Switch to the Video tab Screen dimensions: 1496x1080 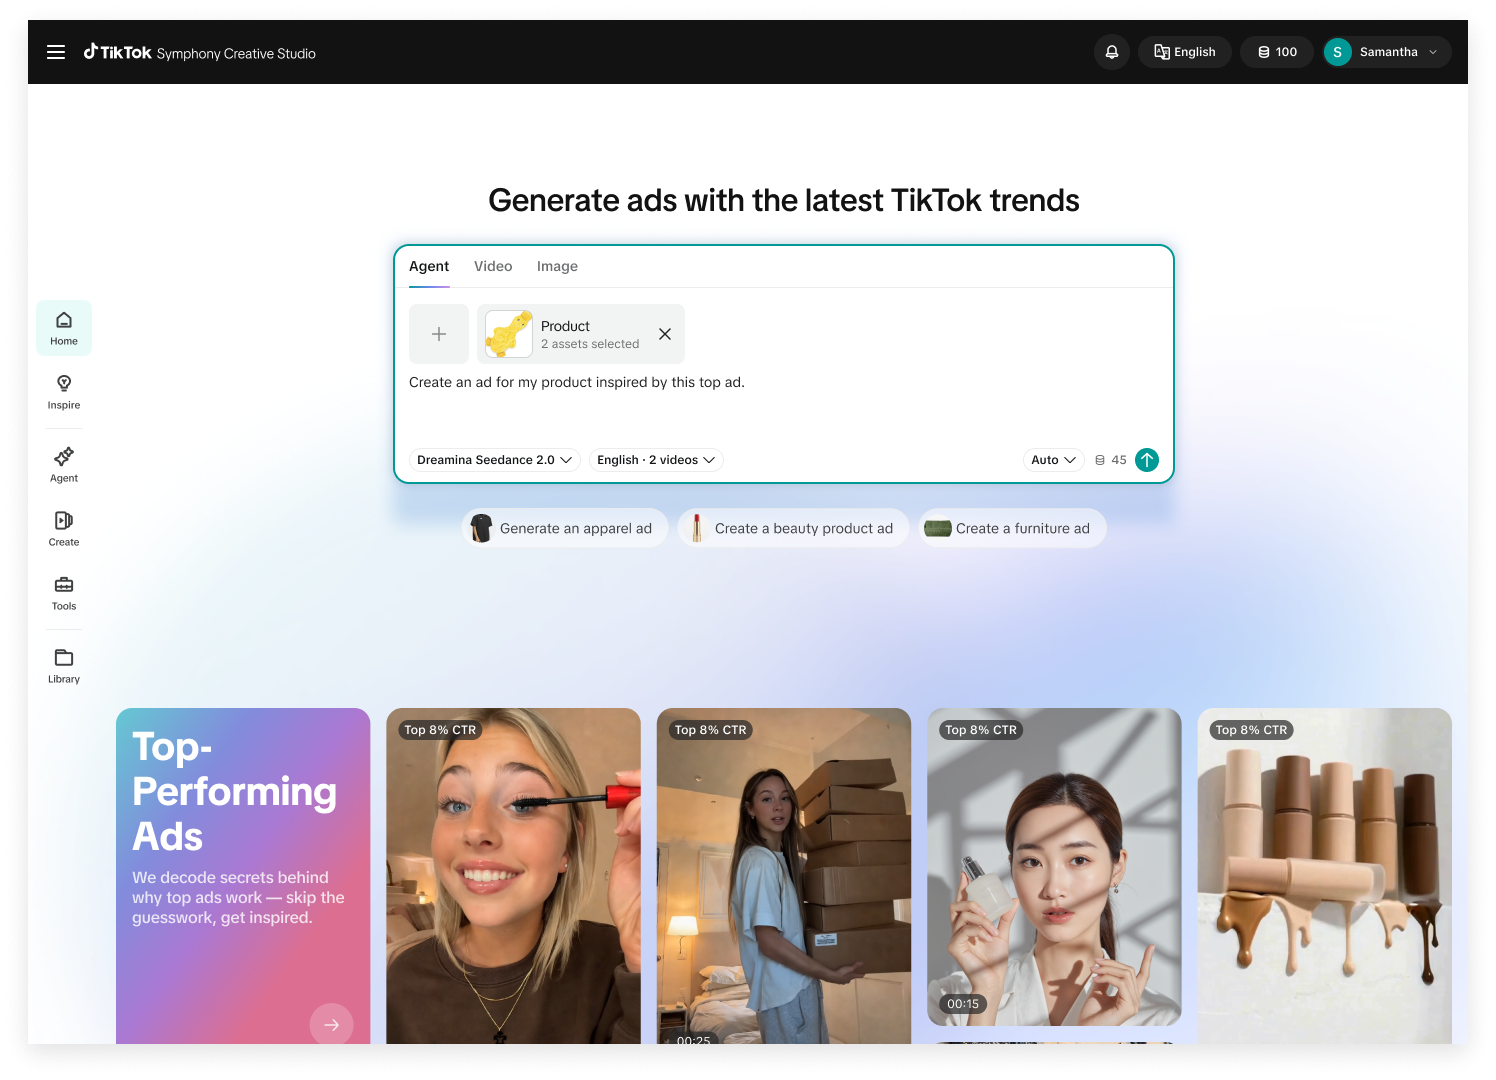(x=493, y=266)
